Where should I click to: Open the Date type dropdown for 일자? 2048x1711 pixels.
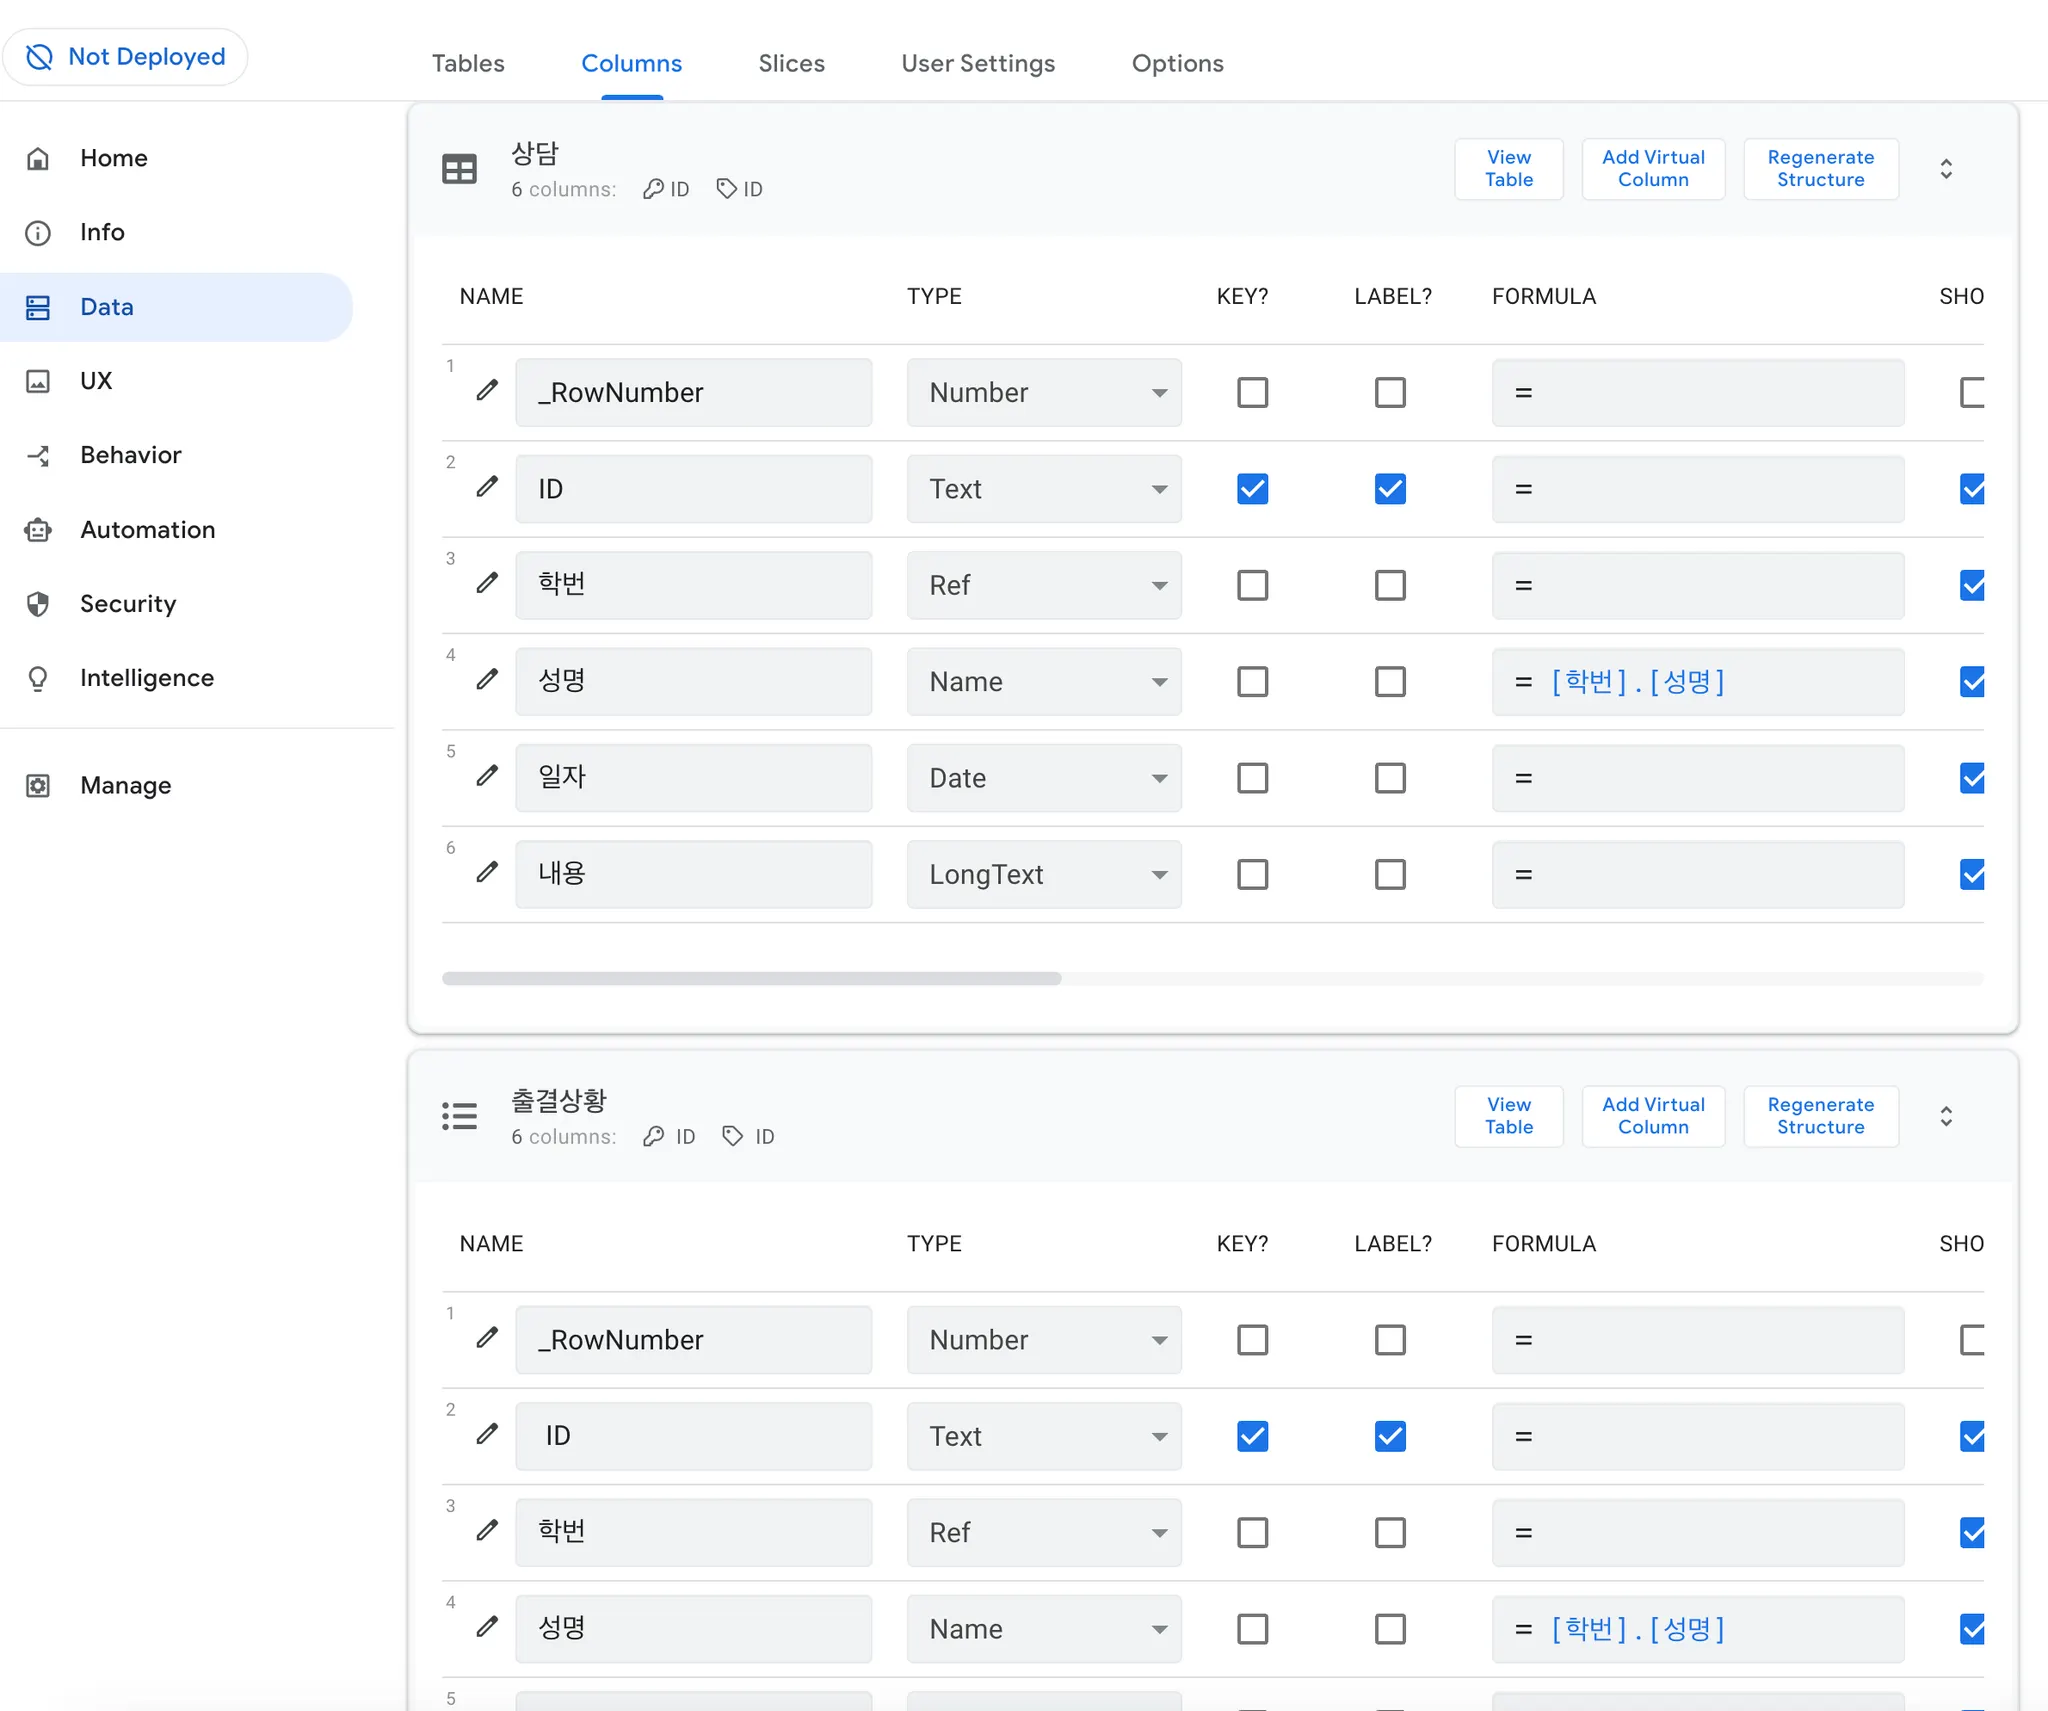point(1043,778)
